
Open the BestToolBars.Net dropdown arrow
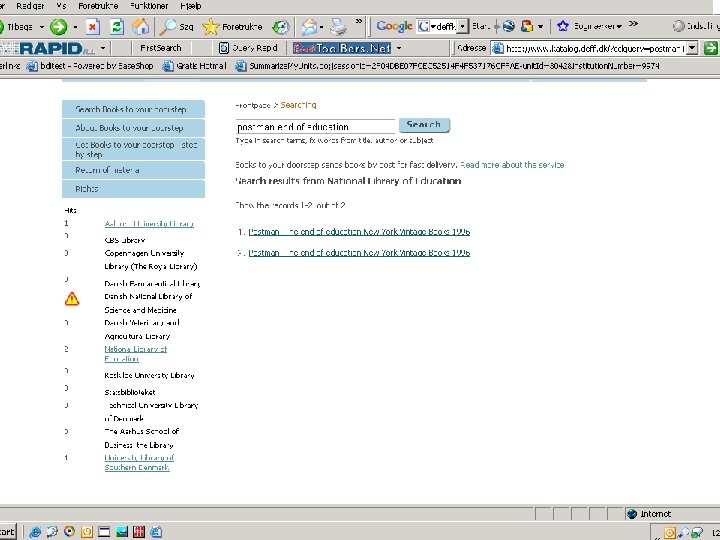[399, 48]
